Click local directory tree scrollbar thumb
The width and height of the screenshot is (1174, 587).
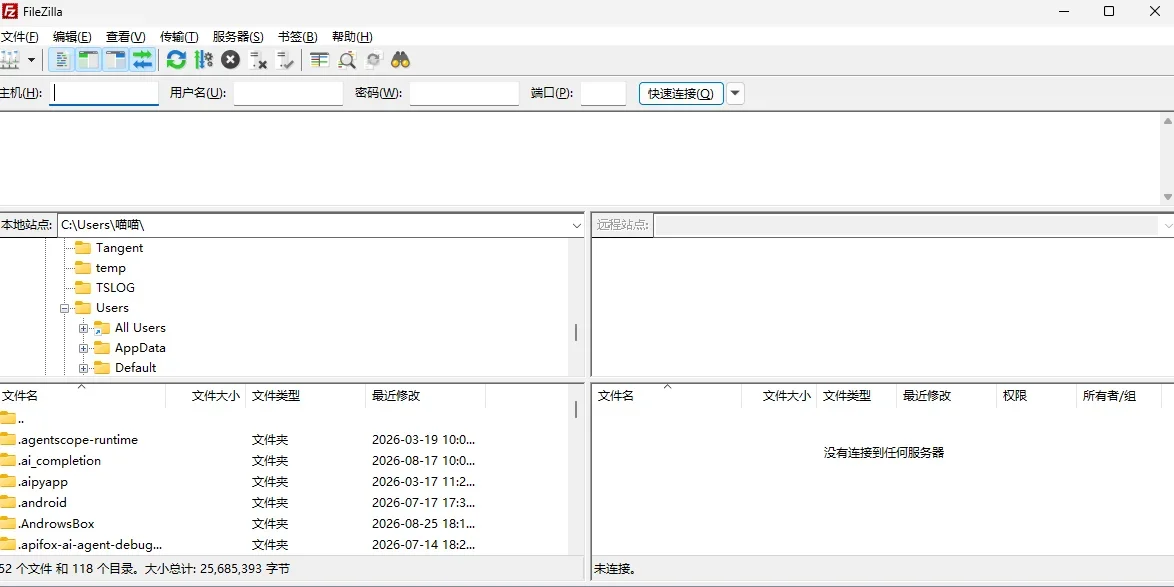coord(576,332)
